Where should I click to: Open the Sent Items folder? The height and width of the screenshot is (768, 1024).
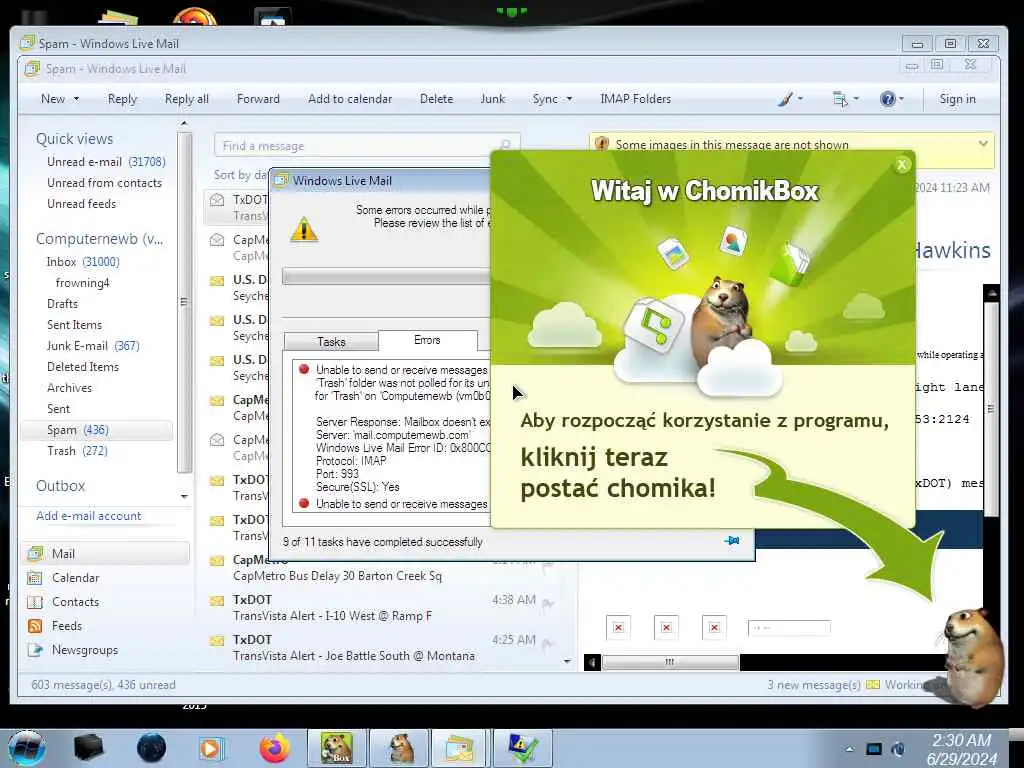[74, 325]
